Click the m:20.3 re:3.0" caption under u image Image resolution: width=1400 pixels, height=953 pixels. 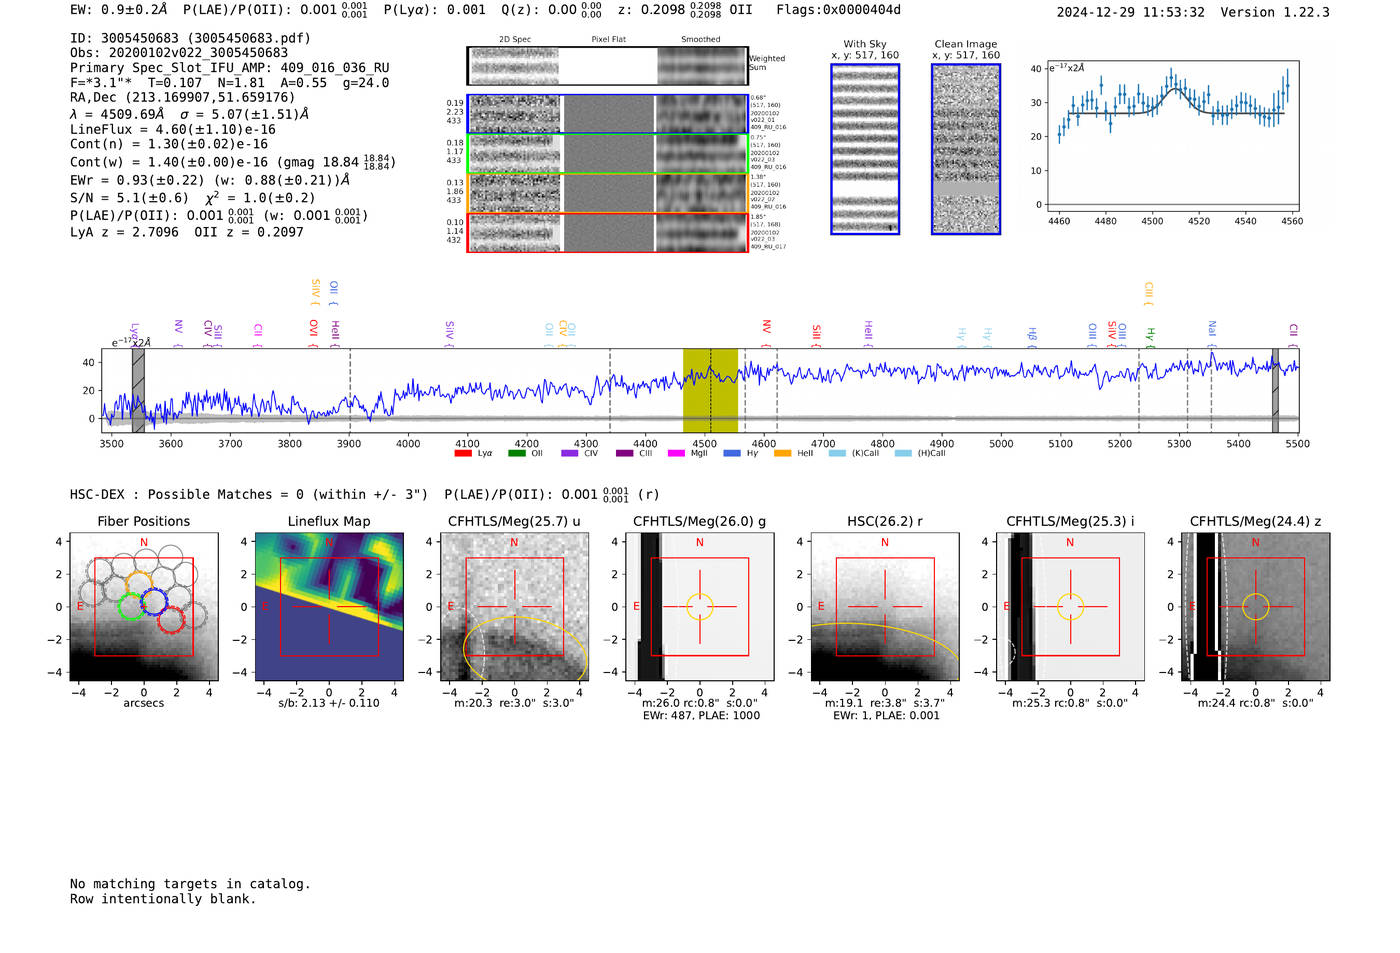[x=514, y=703]
